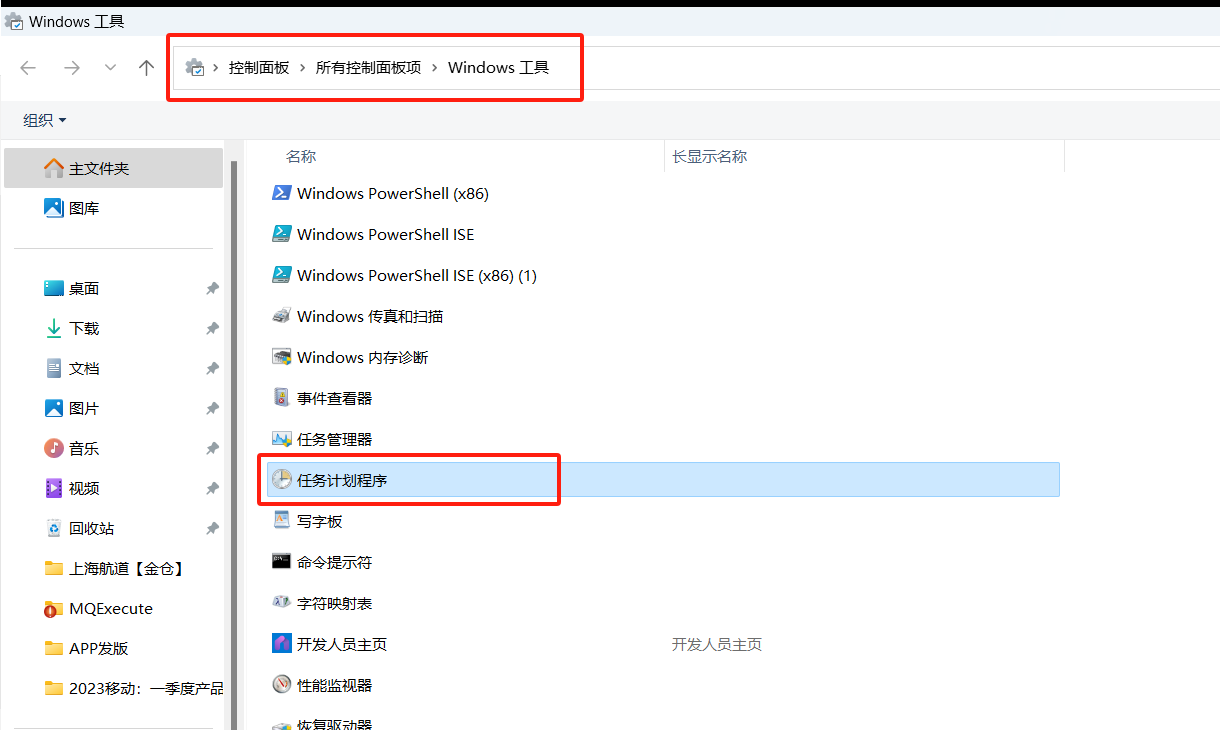Select the 主文件夹 label in sidebar
This screenshot has width=1220, height=730.
(99, 169)
